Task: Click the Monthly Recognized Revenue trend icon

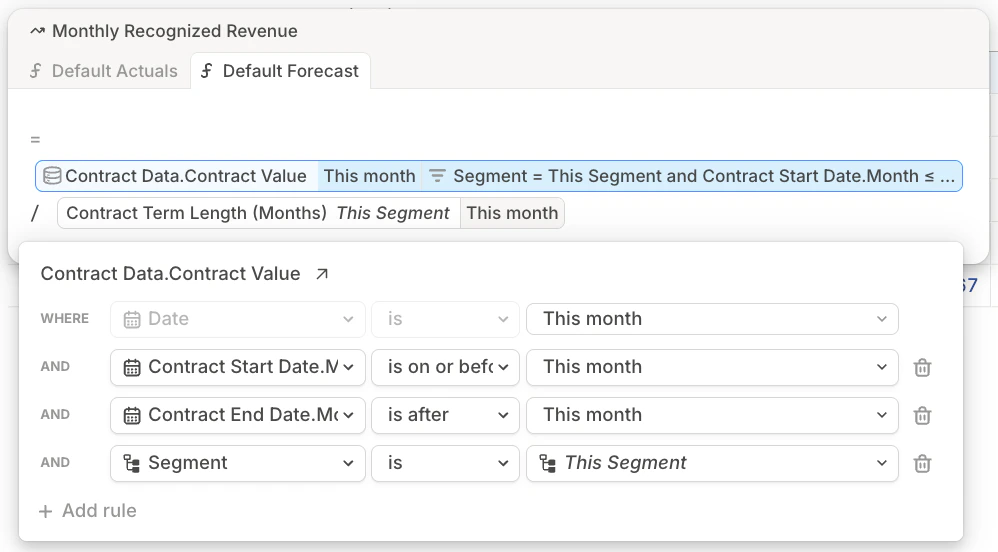Action: click(38, 31)
